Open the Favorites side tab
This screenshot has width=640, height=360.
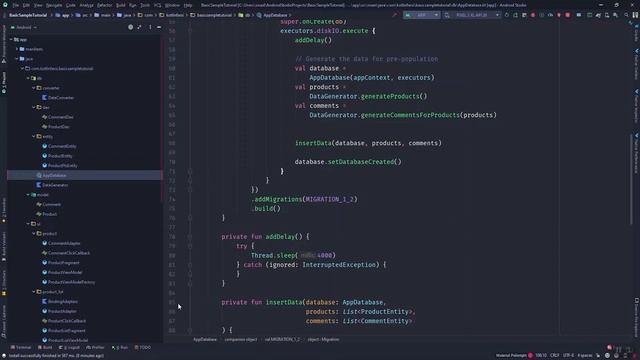click(4, 210)
